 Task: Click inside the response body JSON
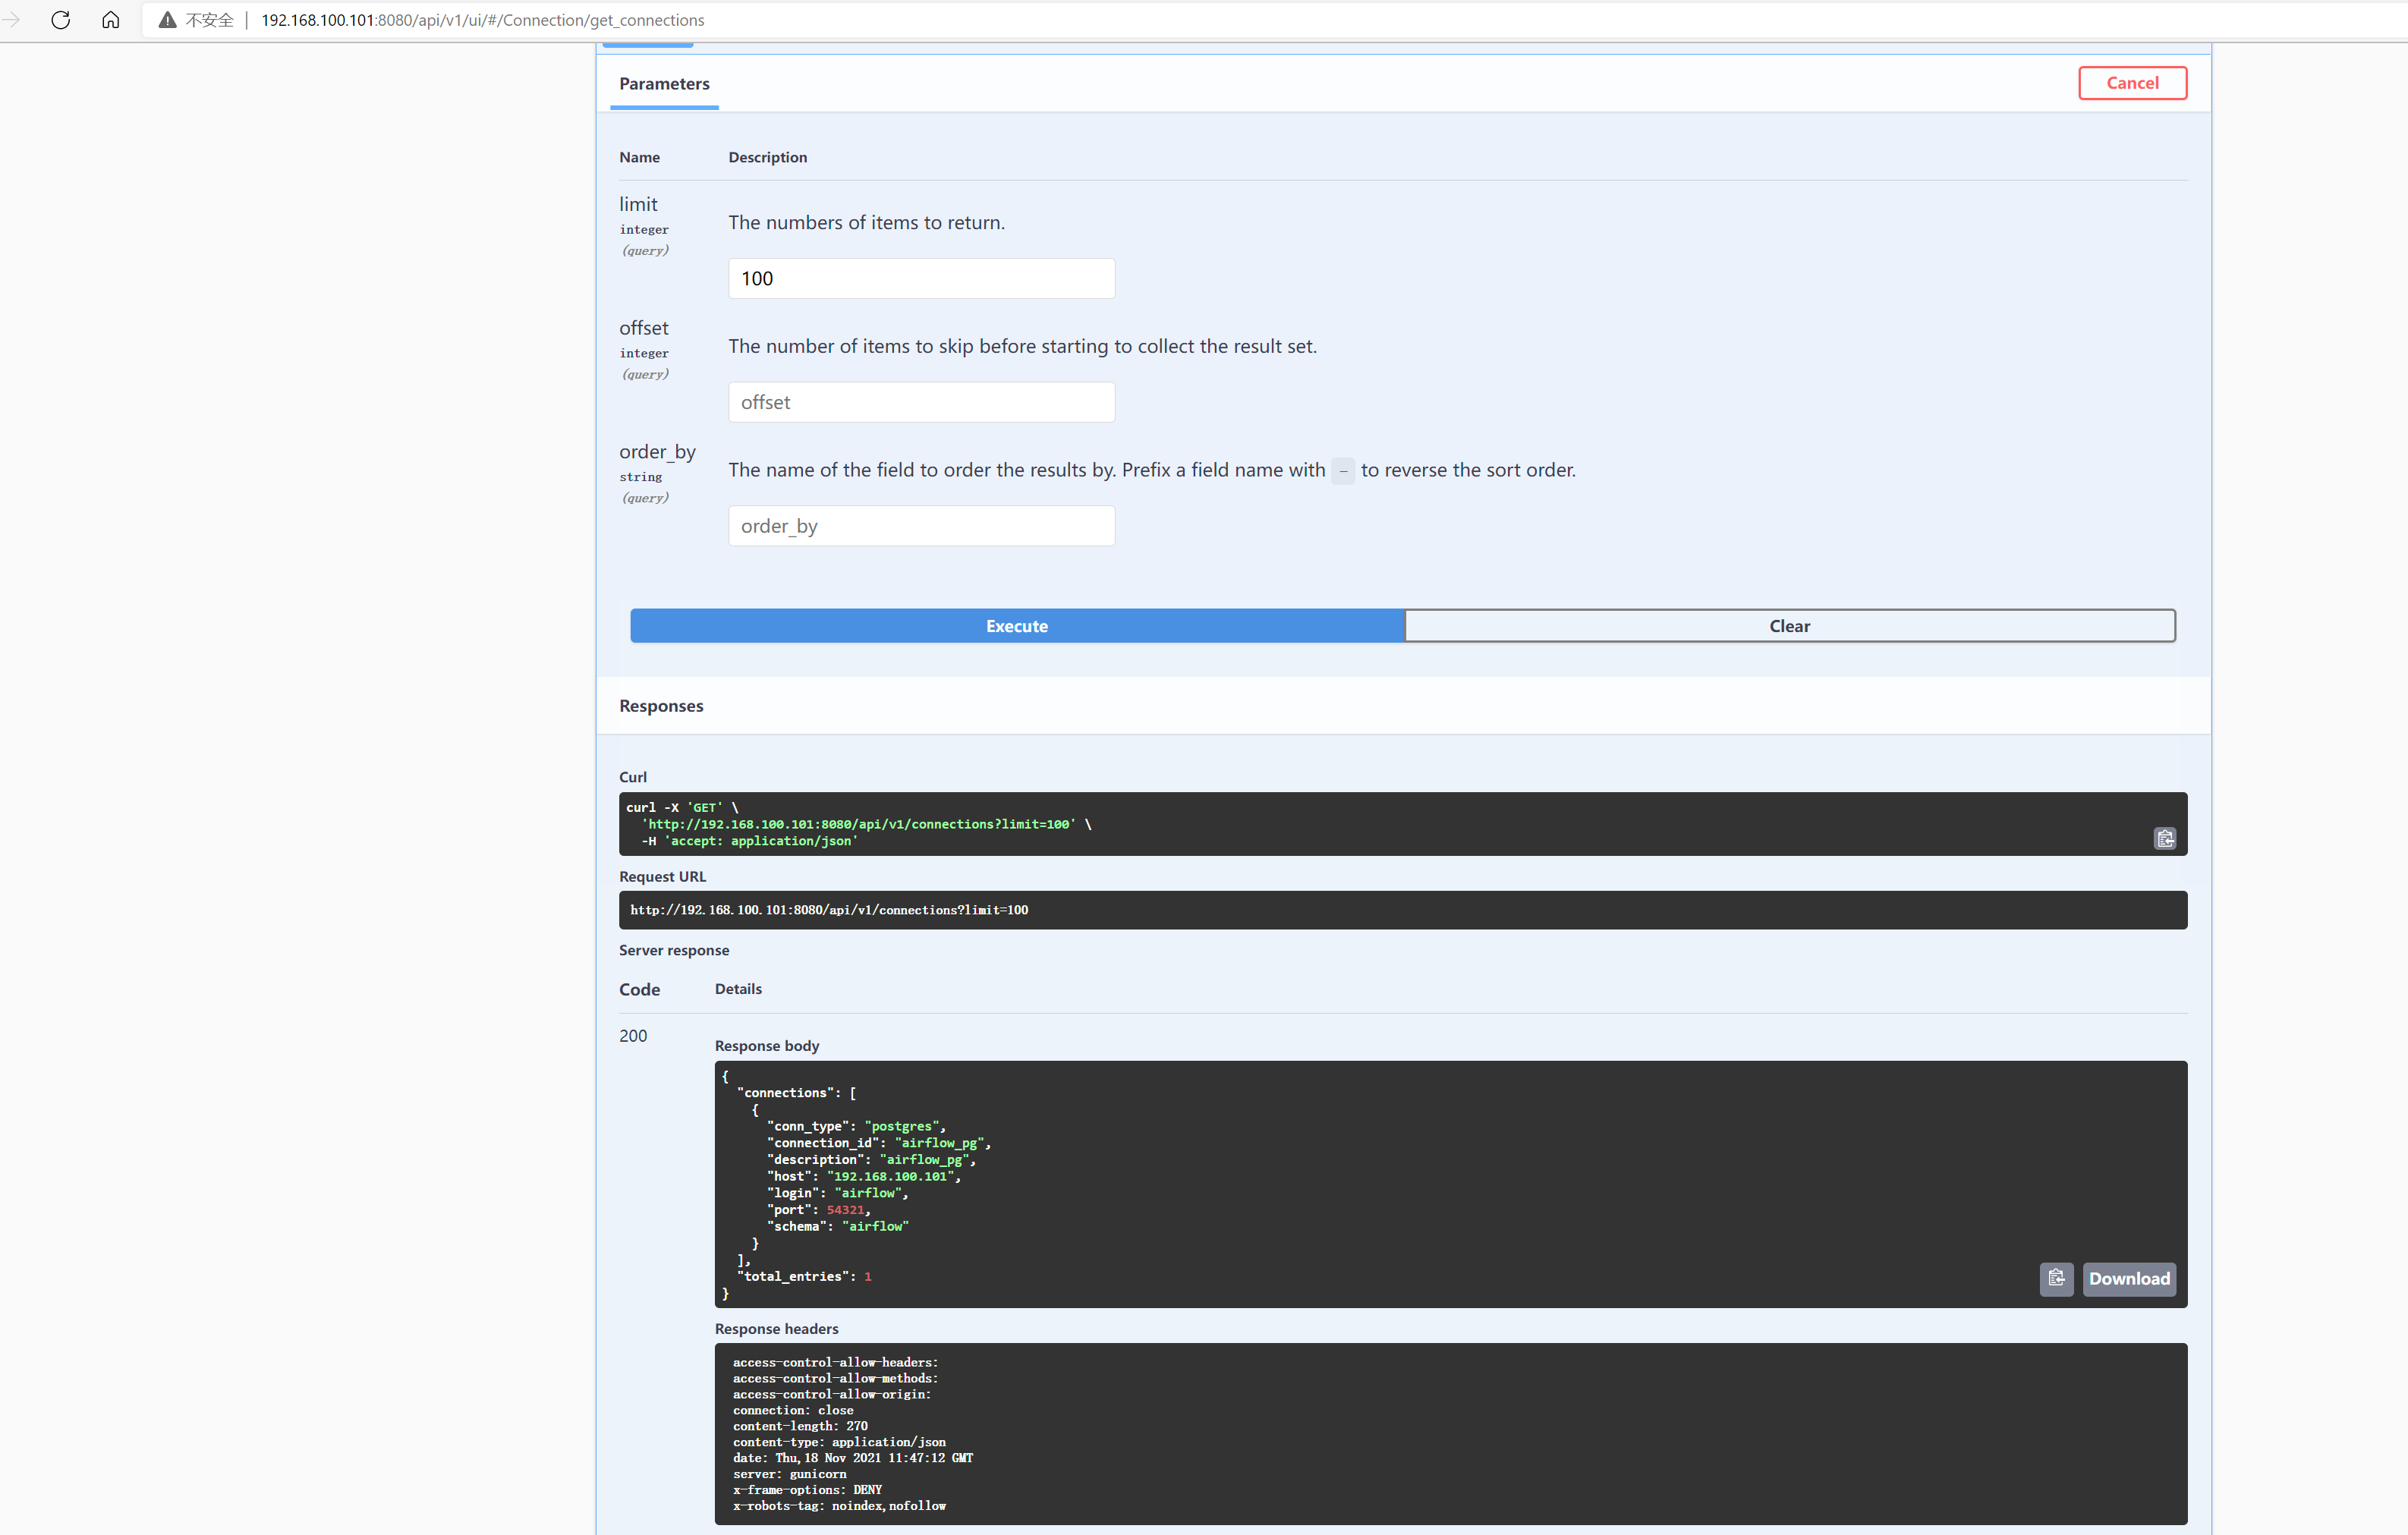[1300, 1180]
